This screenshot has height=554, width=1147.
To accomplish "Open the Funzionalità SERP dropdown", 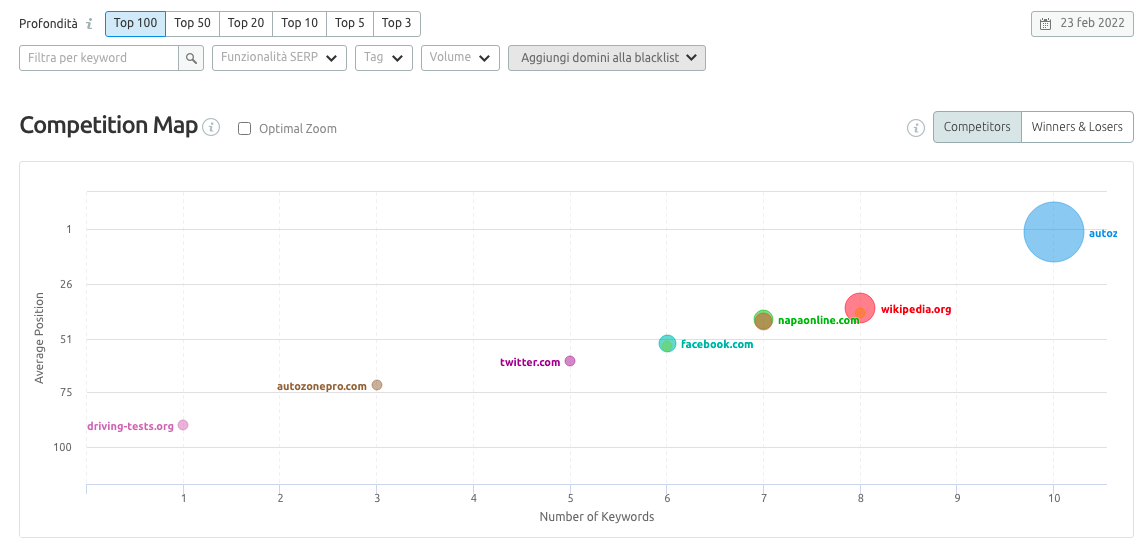I will pyautogui.click(x=279, y=58).
